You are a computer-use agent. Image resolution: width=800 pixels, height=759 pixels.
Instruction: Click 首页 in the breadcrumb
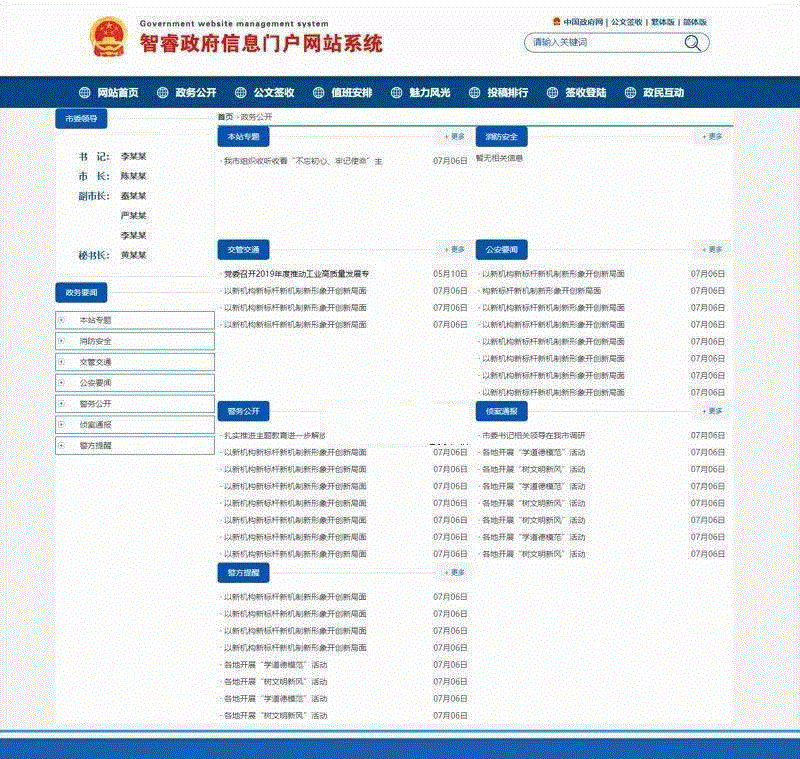point(225,117)
